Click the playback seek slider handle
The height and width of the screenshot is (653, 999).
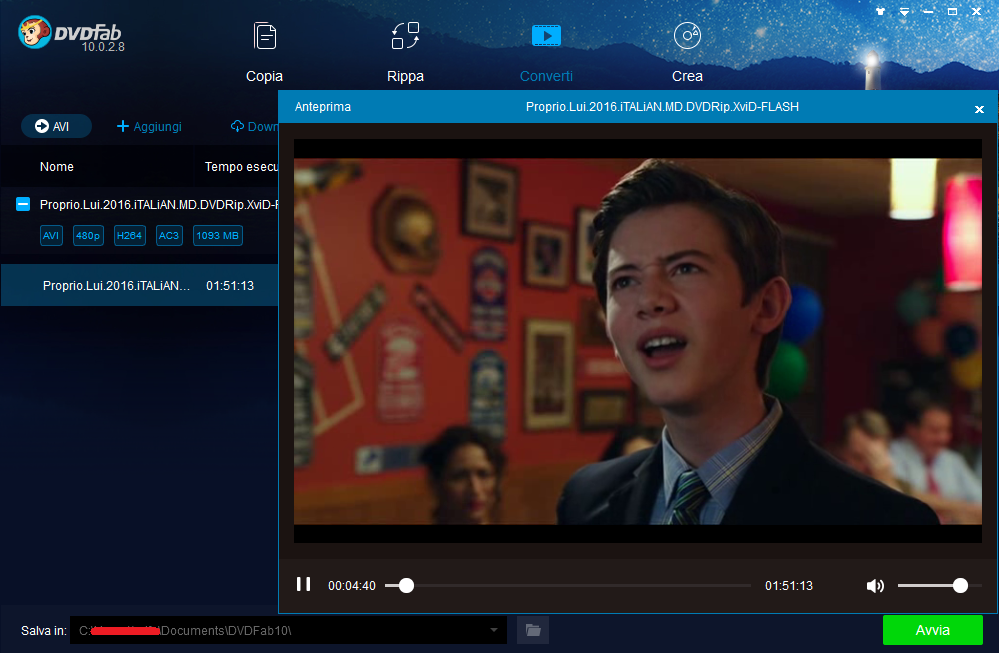pyautogui.click(x=406, y=585)
